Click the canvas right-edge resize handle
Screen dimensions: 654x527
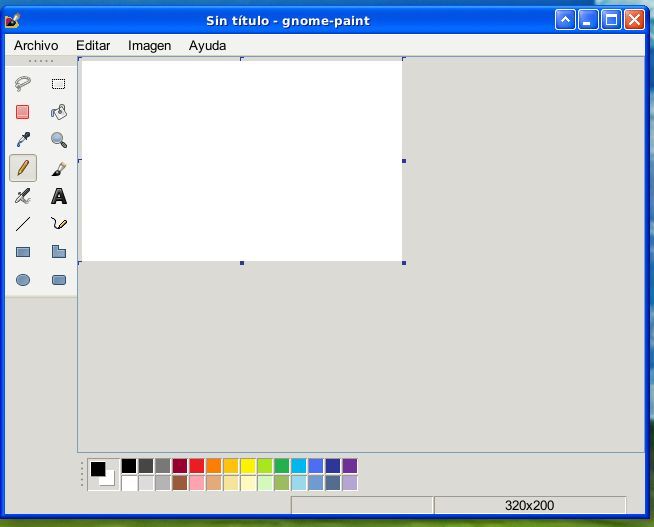404,161
